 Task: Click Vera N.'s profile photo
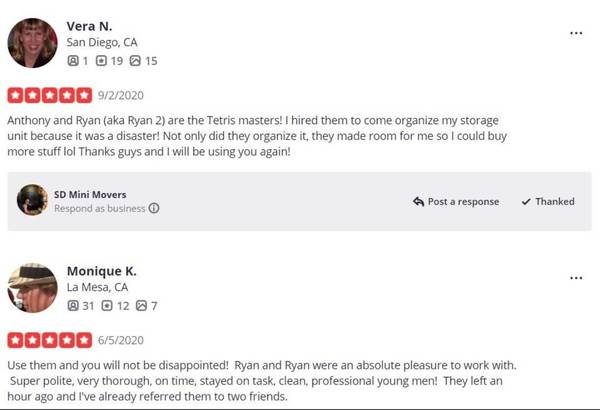point(33,43)
